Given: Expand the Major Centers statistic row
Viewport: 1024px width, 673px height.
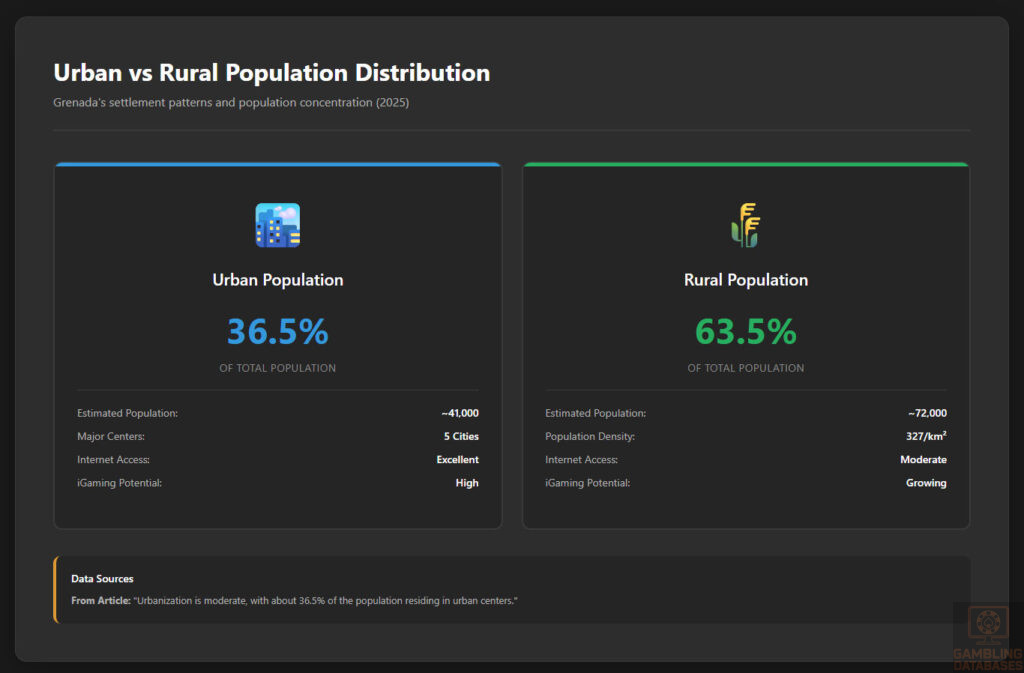Looking at the screenshot, I should pyautogui.click(x=277, y=436).
